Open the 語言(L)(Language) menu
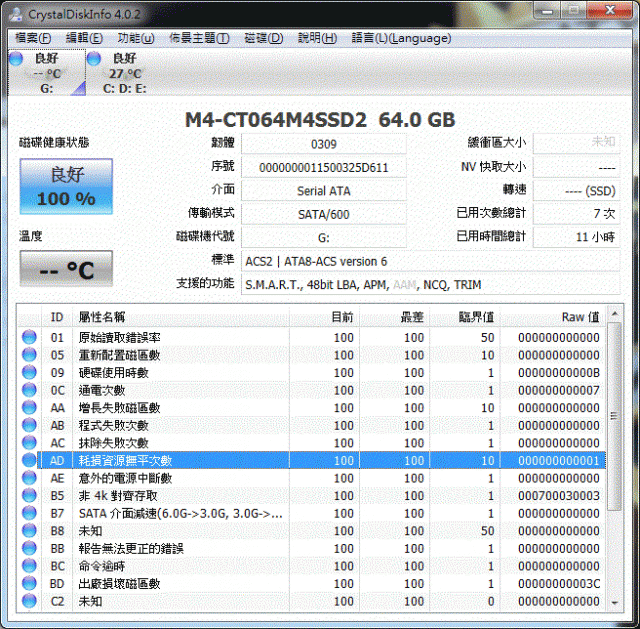This screenshot has height=629, width=640. click(401, 38)
